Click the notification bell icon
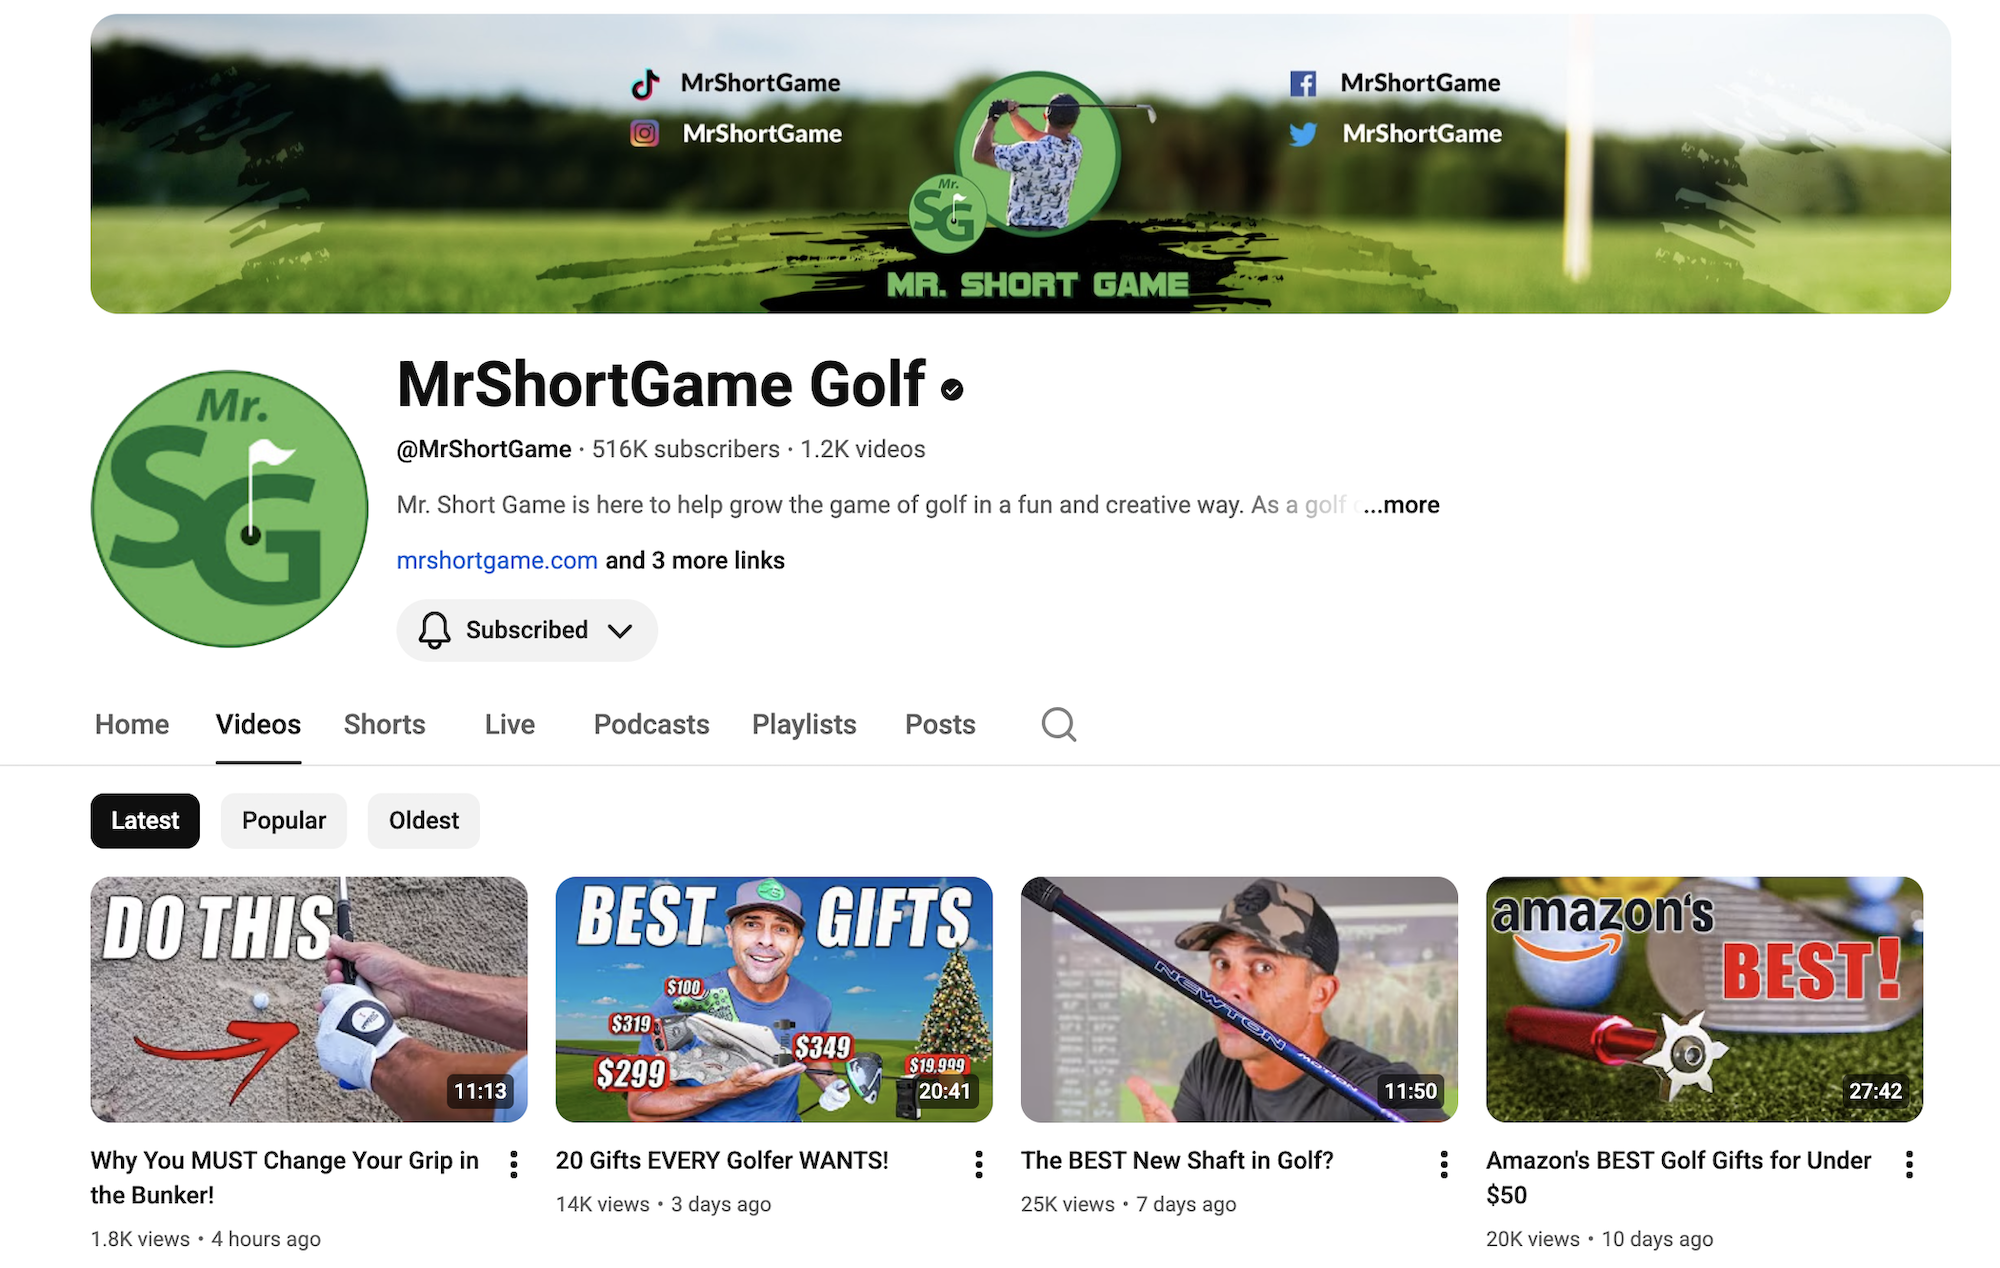The height and width of the screenshot is (1268, 2000). point(434,630)
